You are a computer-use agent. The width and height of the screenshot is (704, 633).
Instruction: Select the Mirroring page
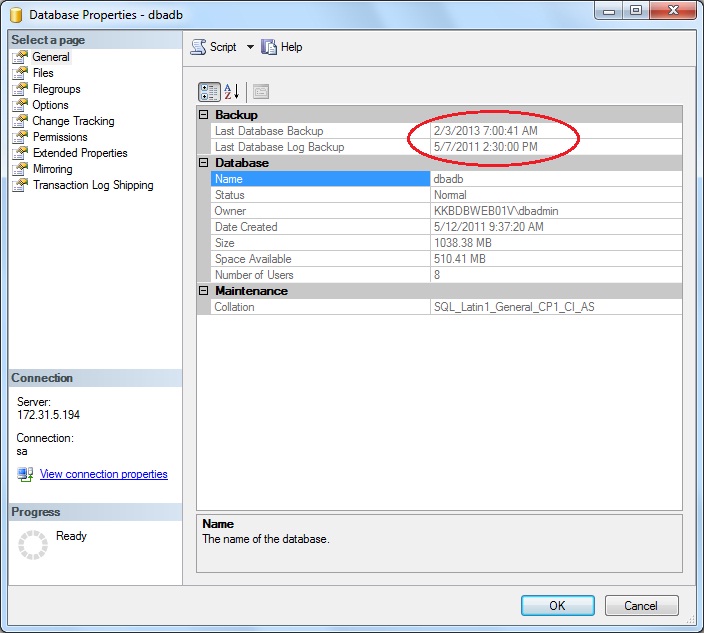point(53,169)
